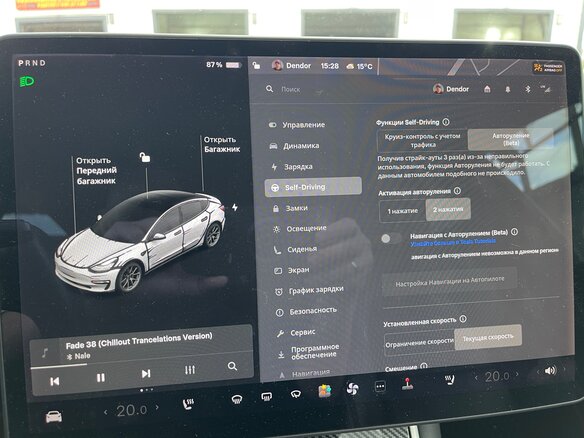Skip to the next track

[146, 374]
